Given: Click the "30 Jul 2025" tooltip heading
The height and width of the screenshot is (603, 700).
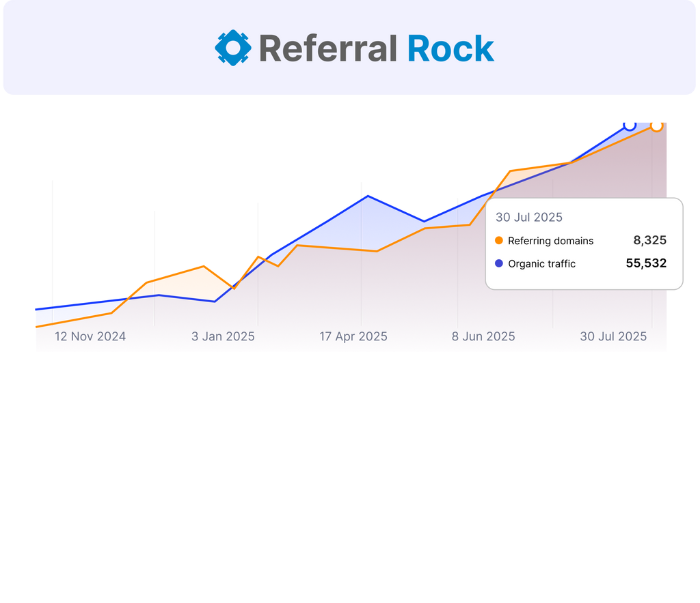Looking at the screenshot, I should 529,217.
